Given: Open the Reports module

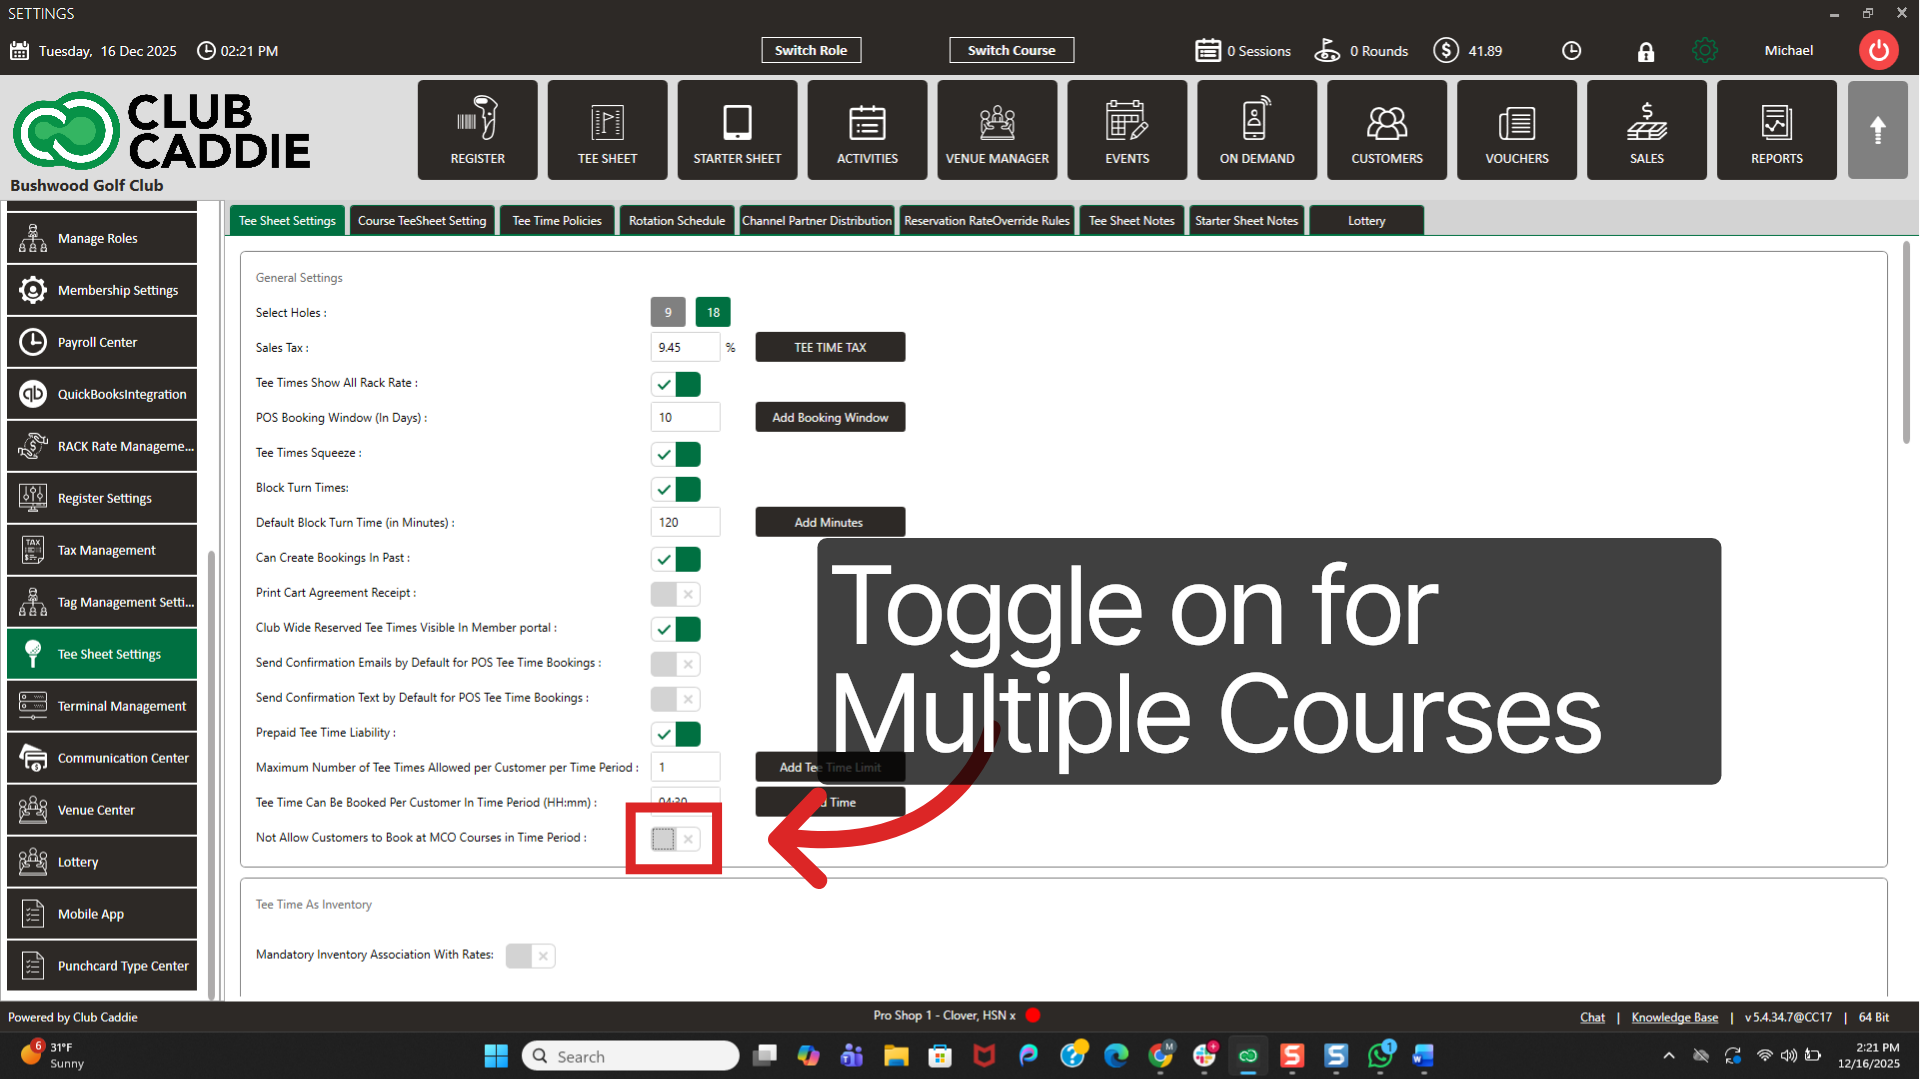Looking at the screenshot, I should tap(1776, 130).
